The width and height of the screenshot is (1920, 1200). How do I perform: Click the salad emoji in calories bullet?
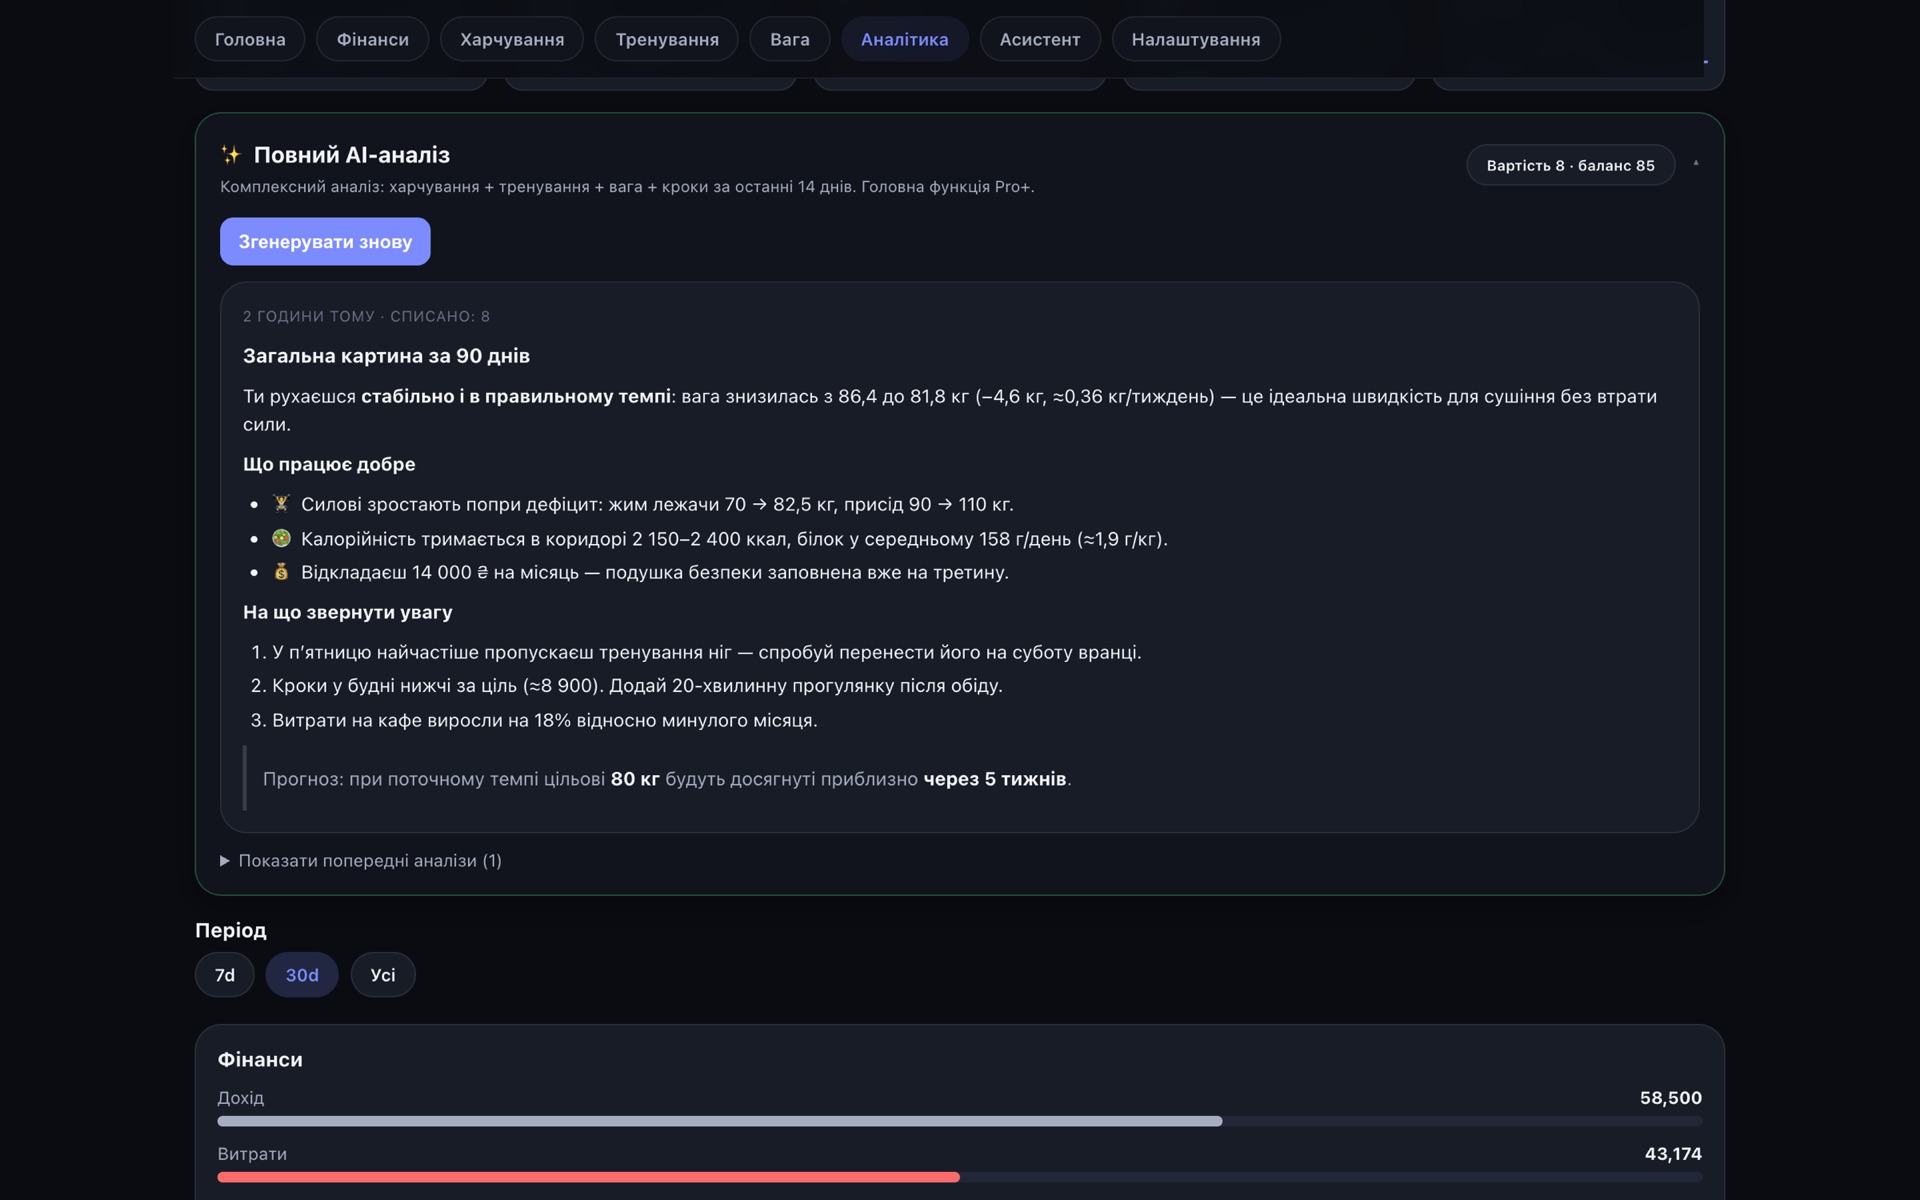coord(281,538)
